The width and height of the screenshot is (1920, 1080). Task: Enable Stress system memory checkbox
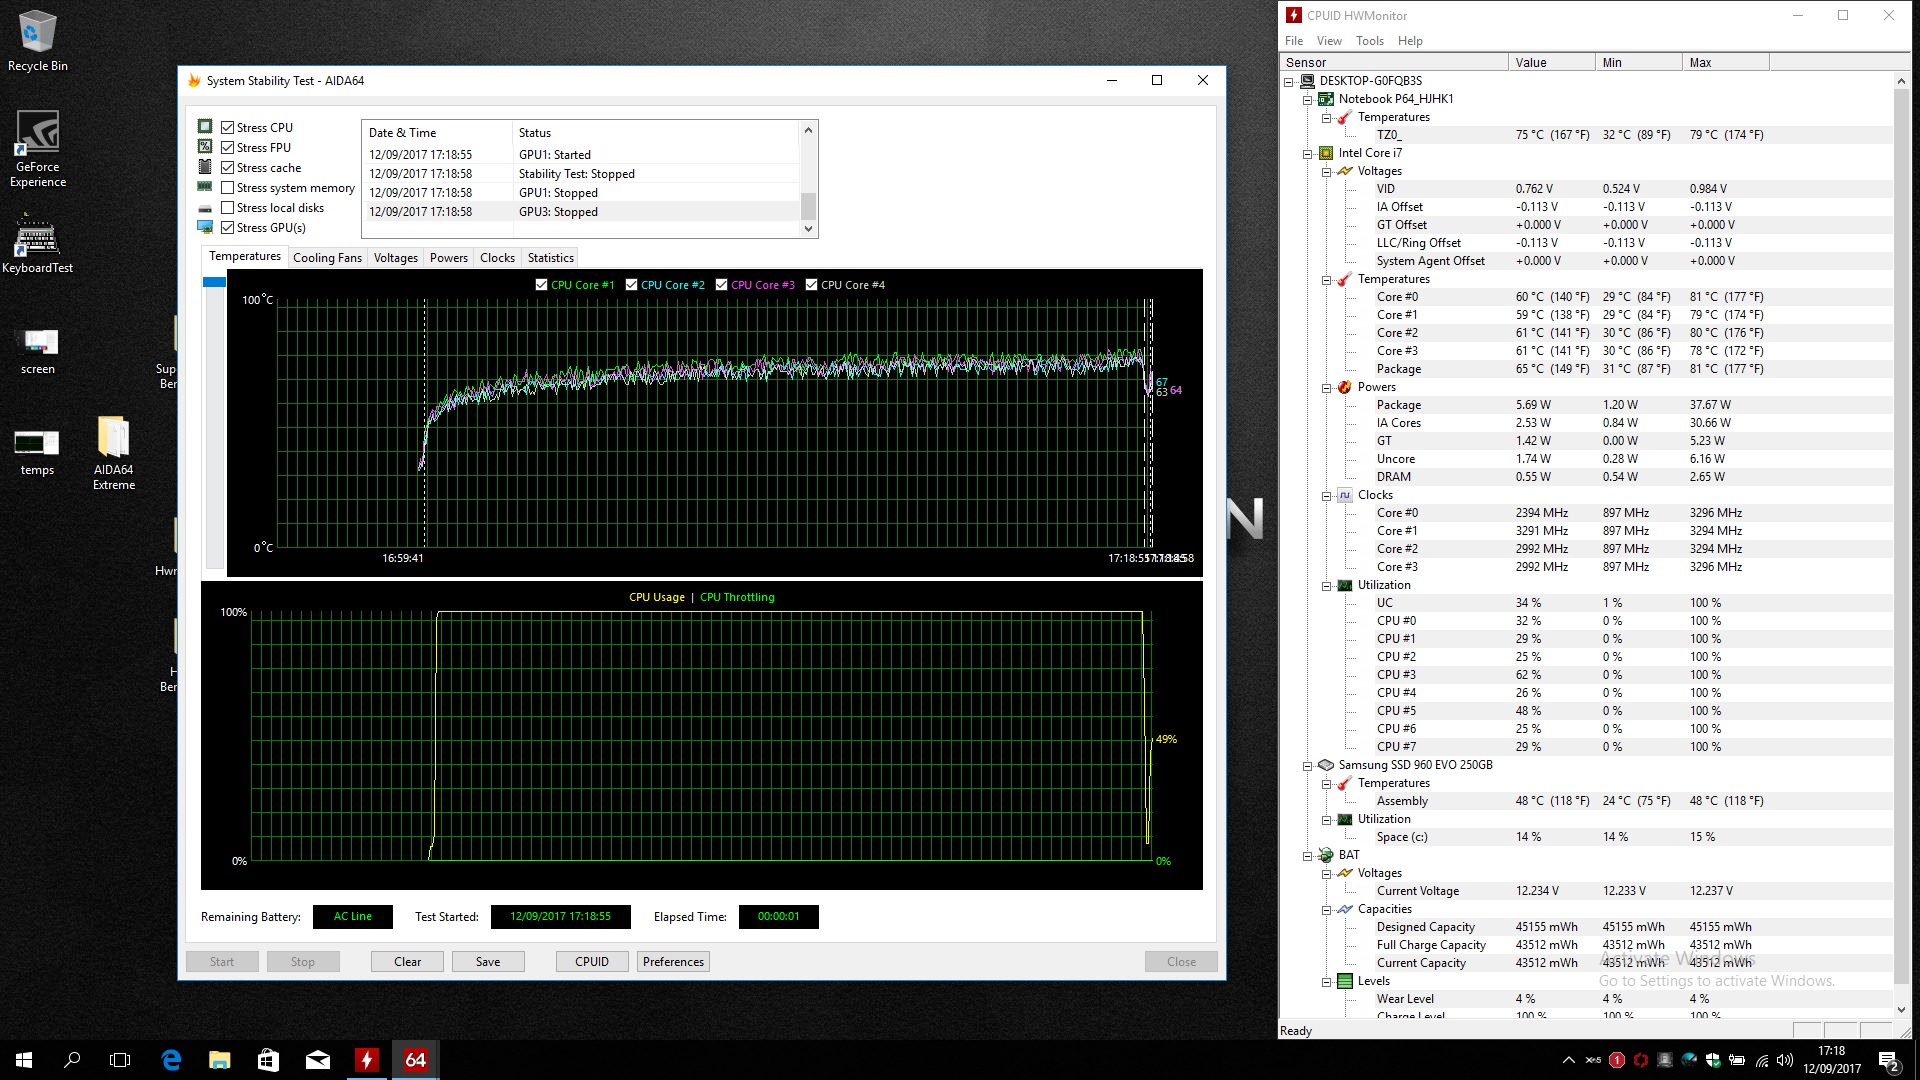click(x=228, y=187)
